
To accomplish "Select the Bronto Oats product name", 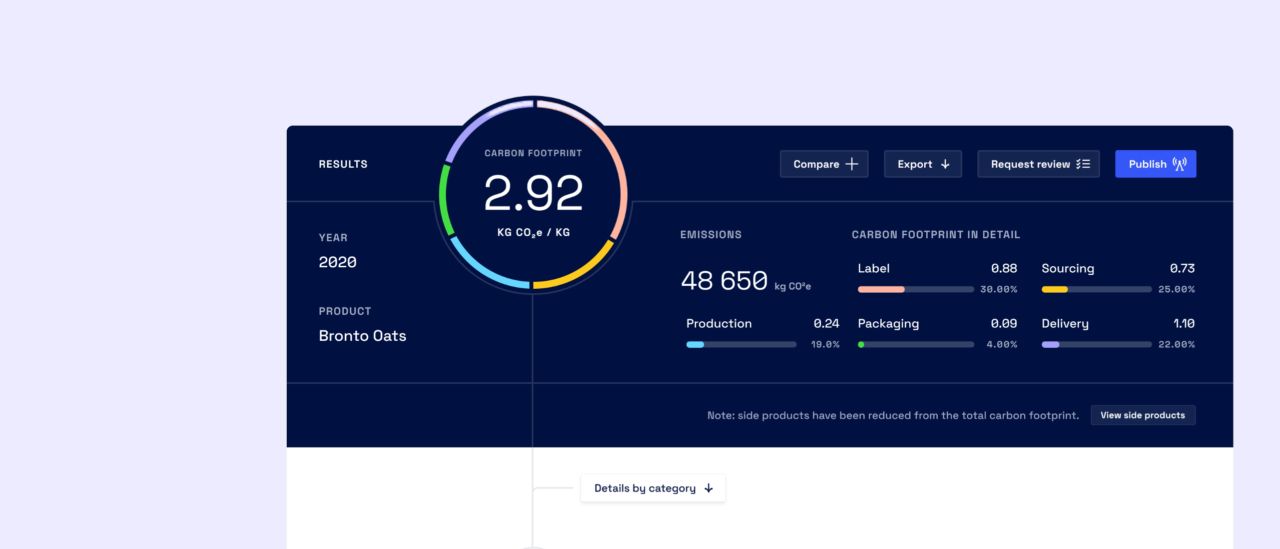I will 362,336.
